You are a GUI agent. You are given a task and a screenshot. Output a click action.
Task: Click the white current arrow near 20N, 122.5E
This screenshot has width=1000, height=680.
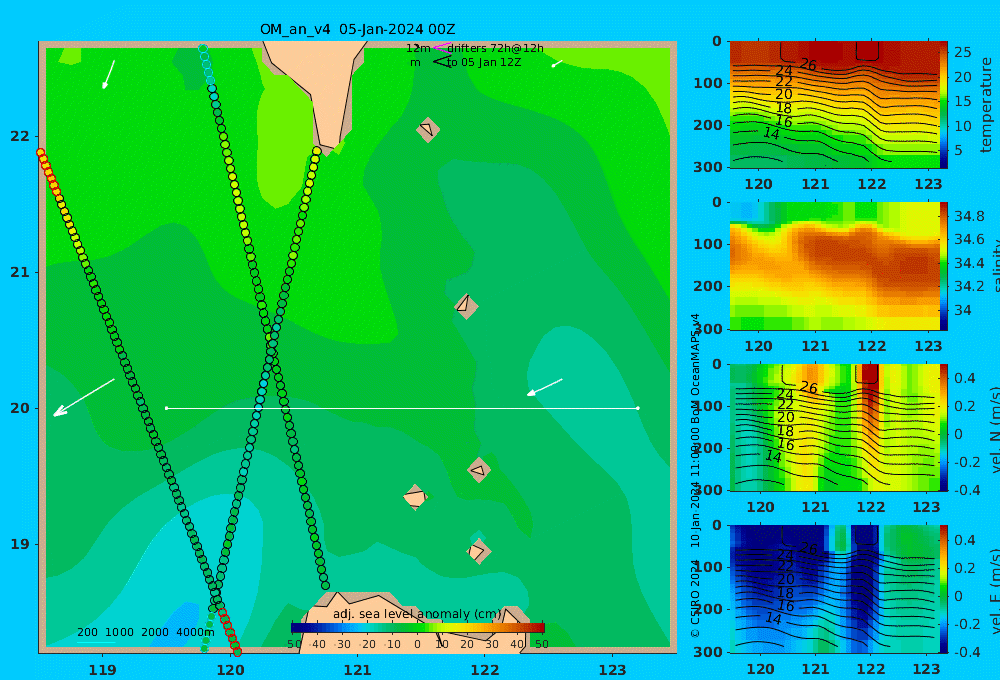545,387
